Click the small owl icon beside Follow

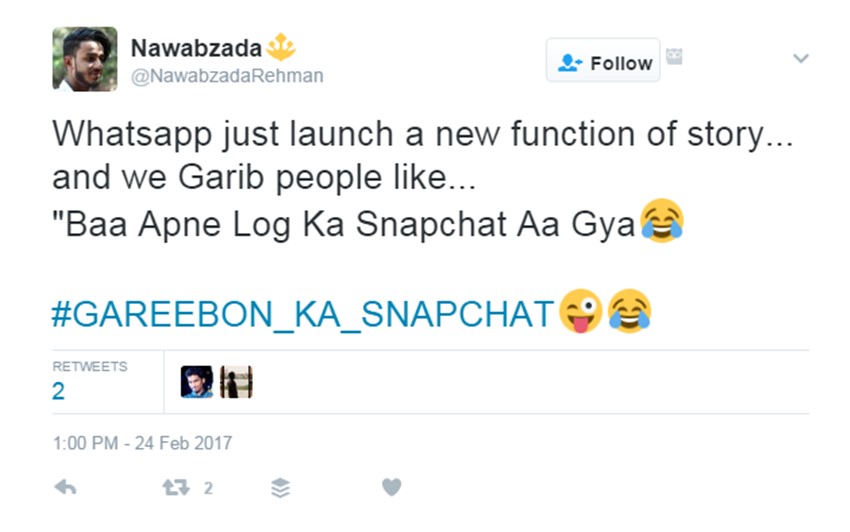tap(675, 57)
